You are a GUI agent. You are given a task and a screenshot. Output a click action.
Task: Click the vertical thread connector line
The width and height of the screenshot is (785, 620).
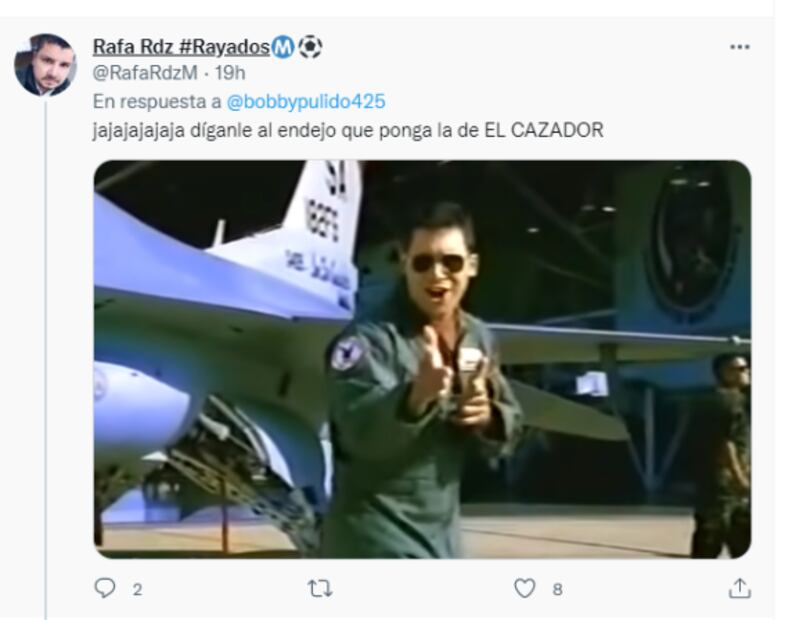[x=46, y=359]
